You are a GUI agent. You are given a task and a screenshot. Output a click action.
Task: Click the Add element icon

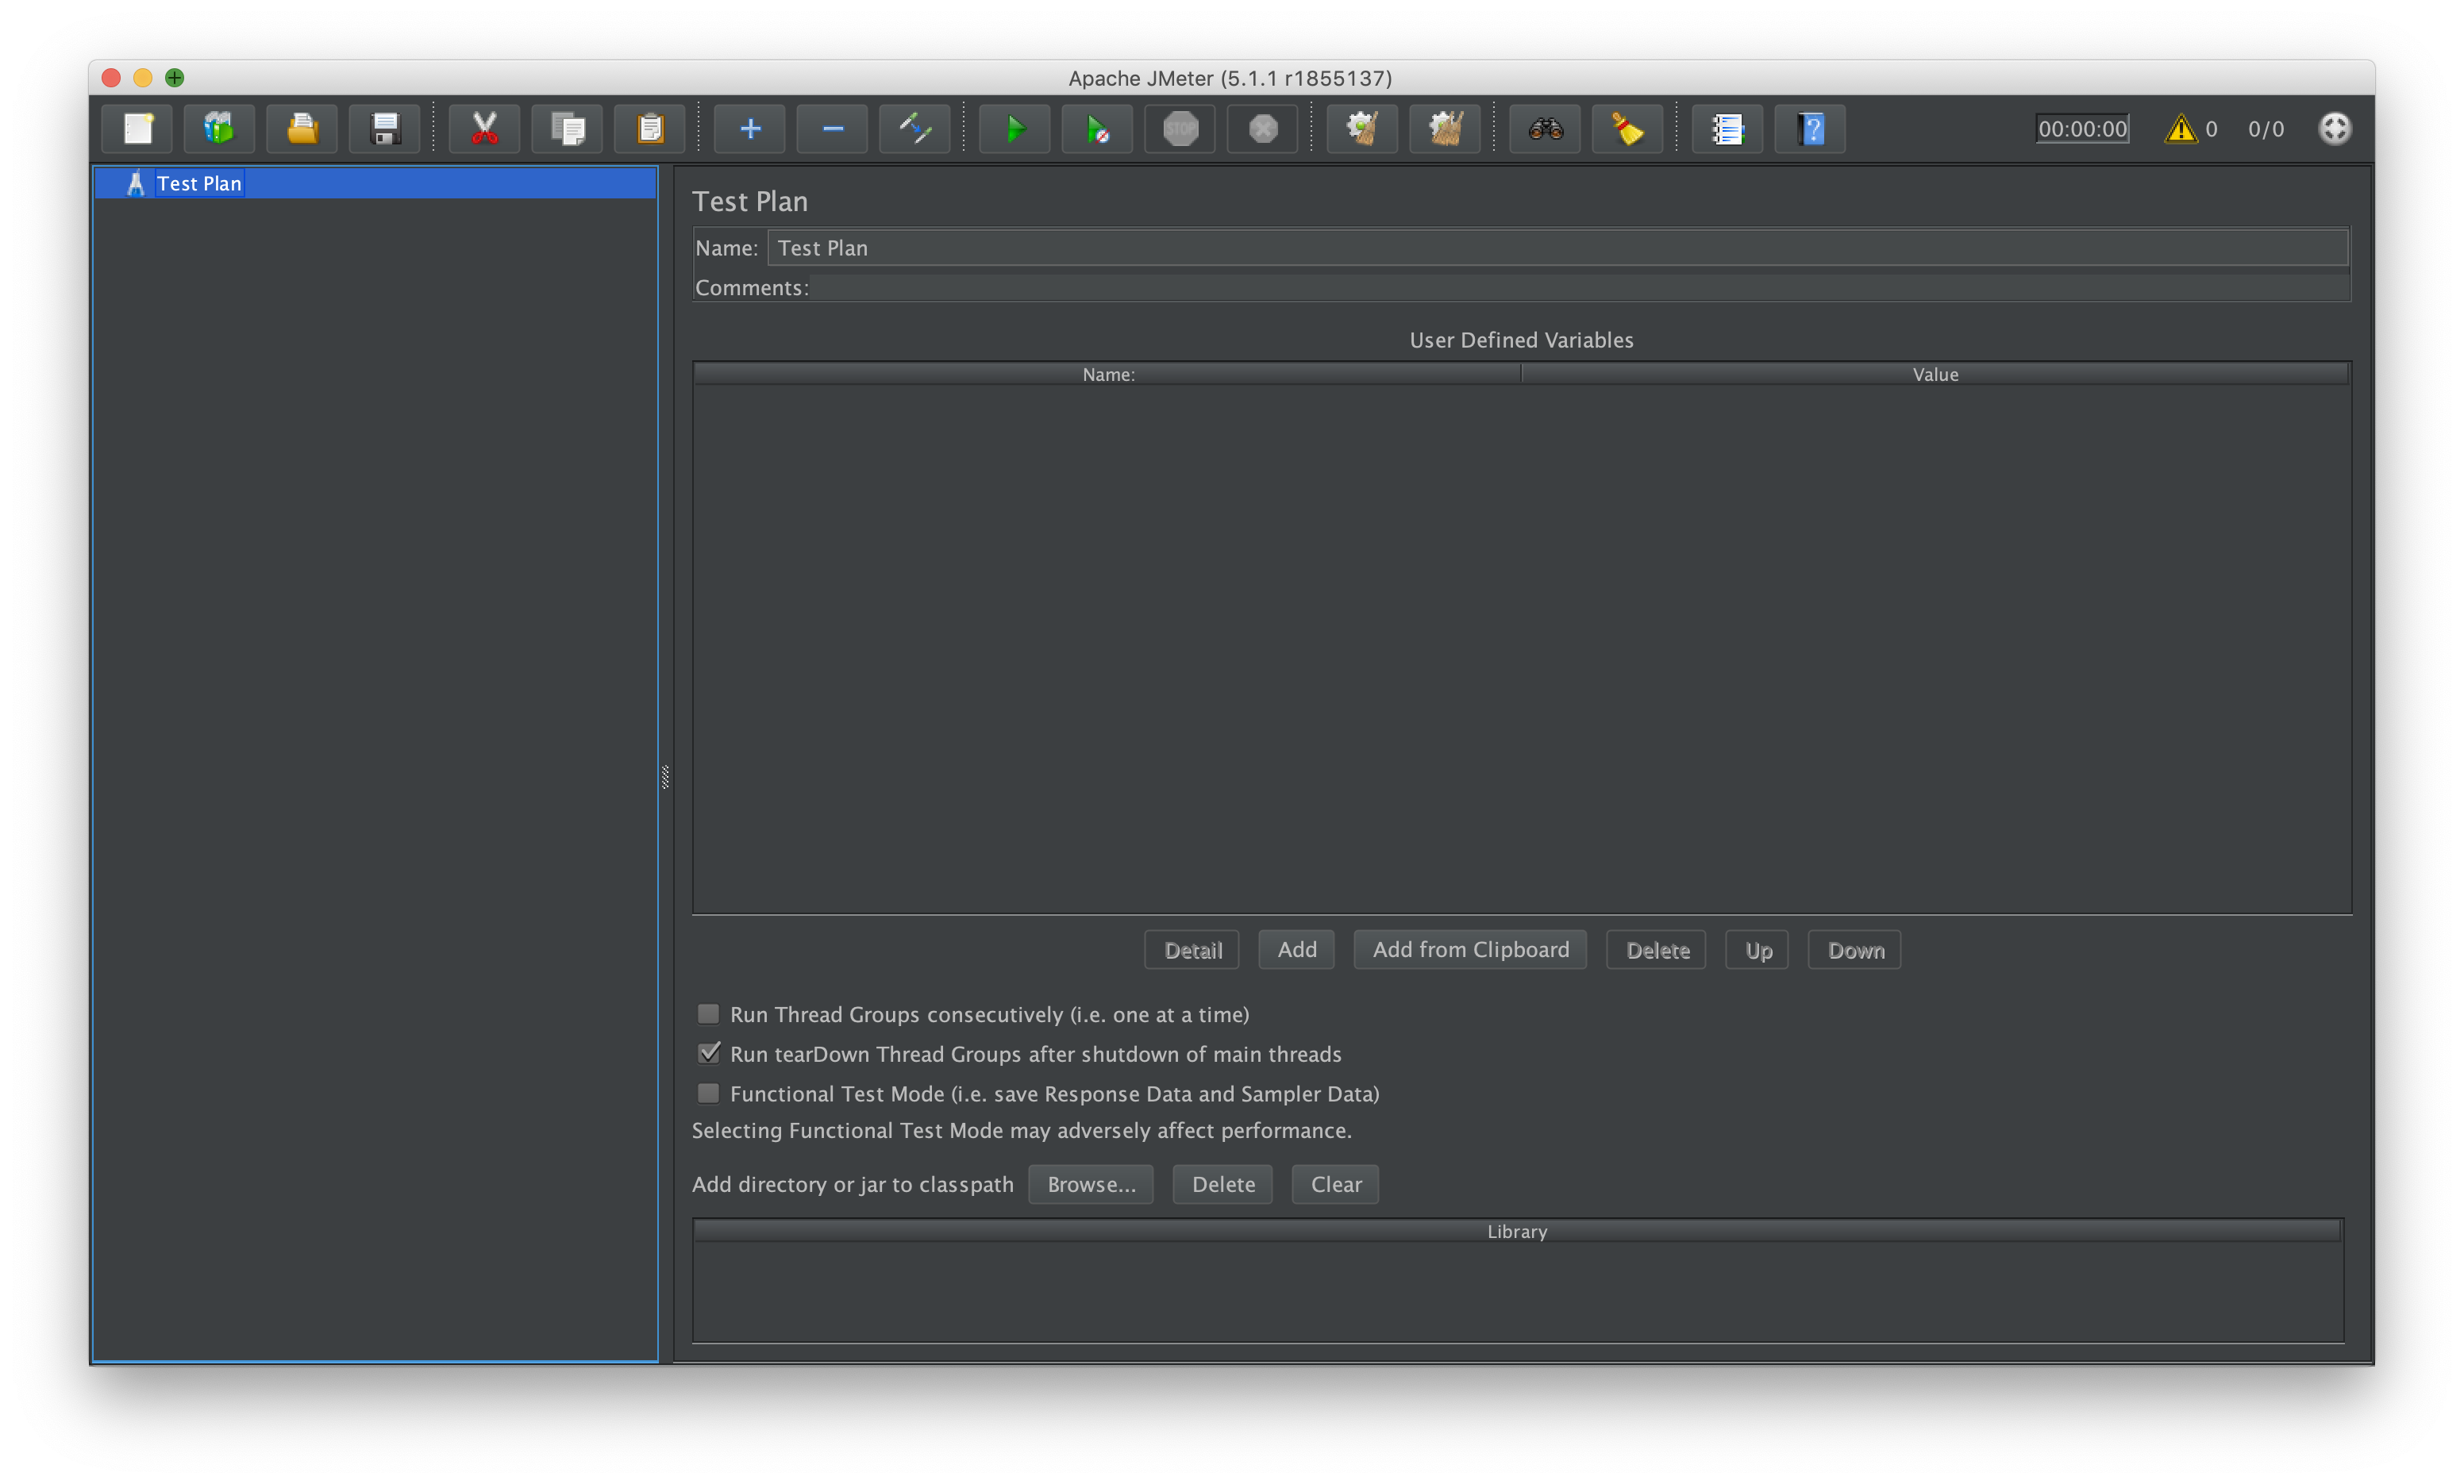[748, 129]
